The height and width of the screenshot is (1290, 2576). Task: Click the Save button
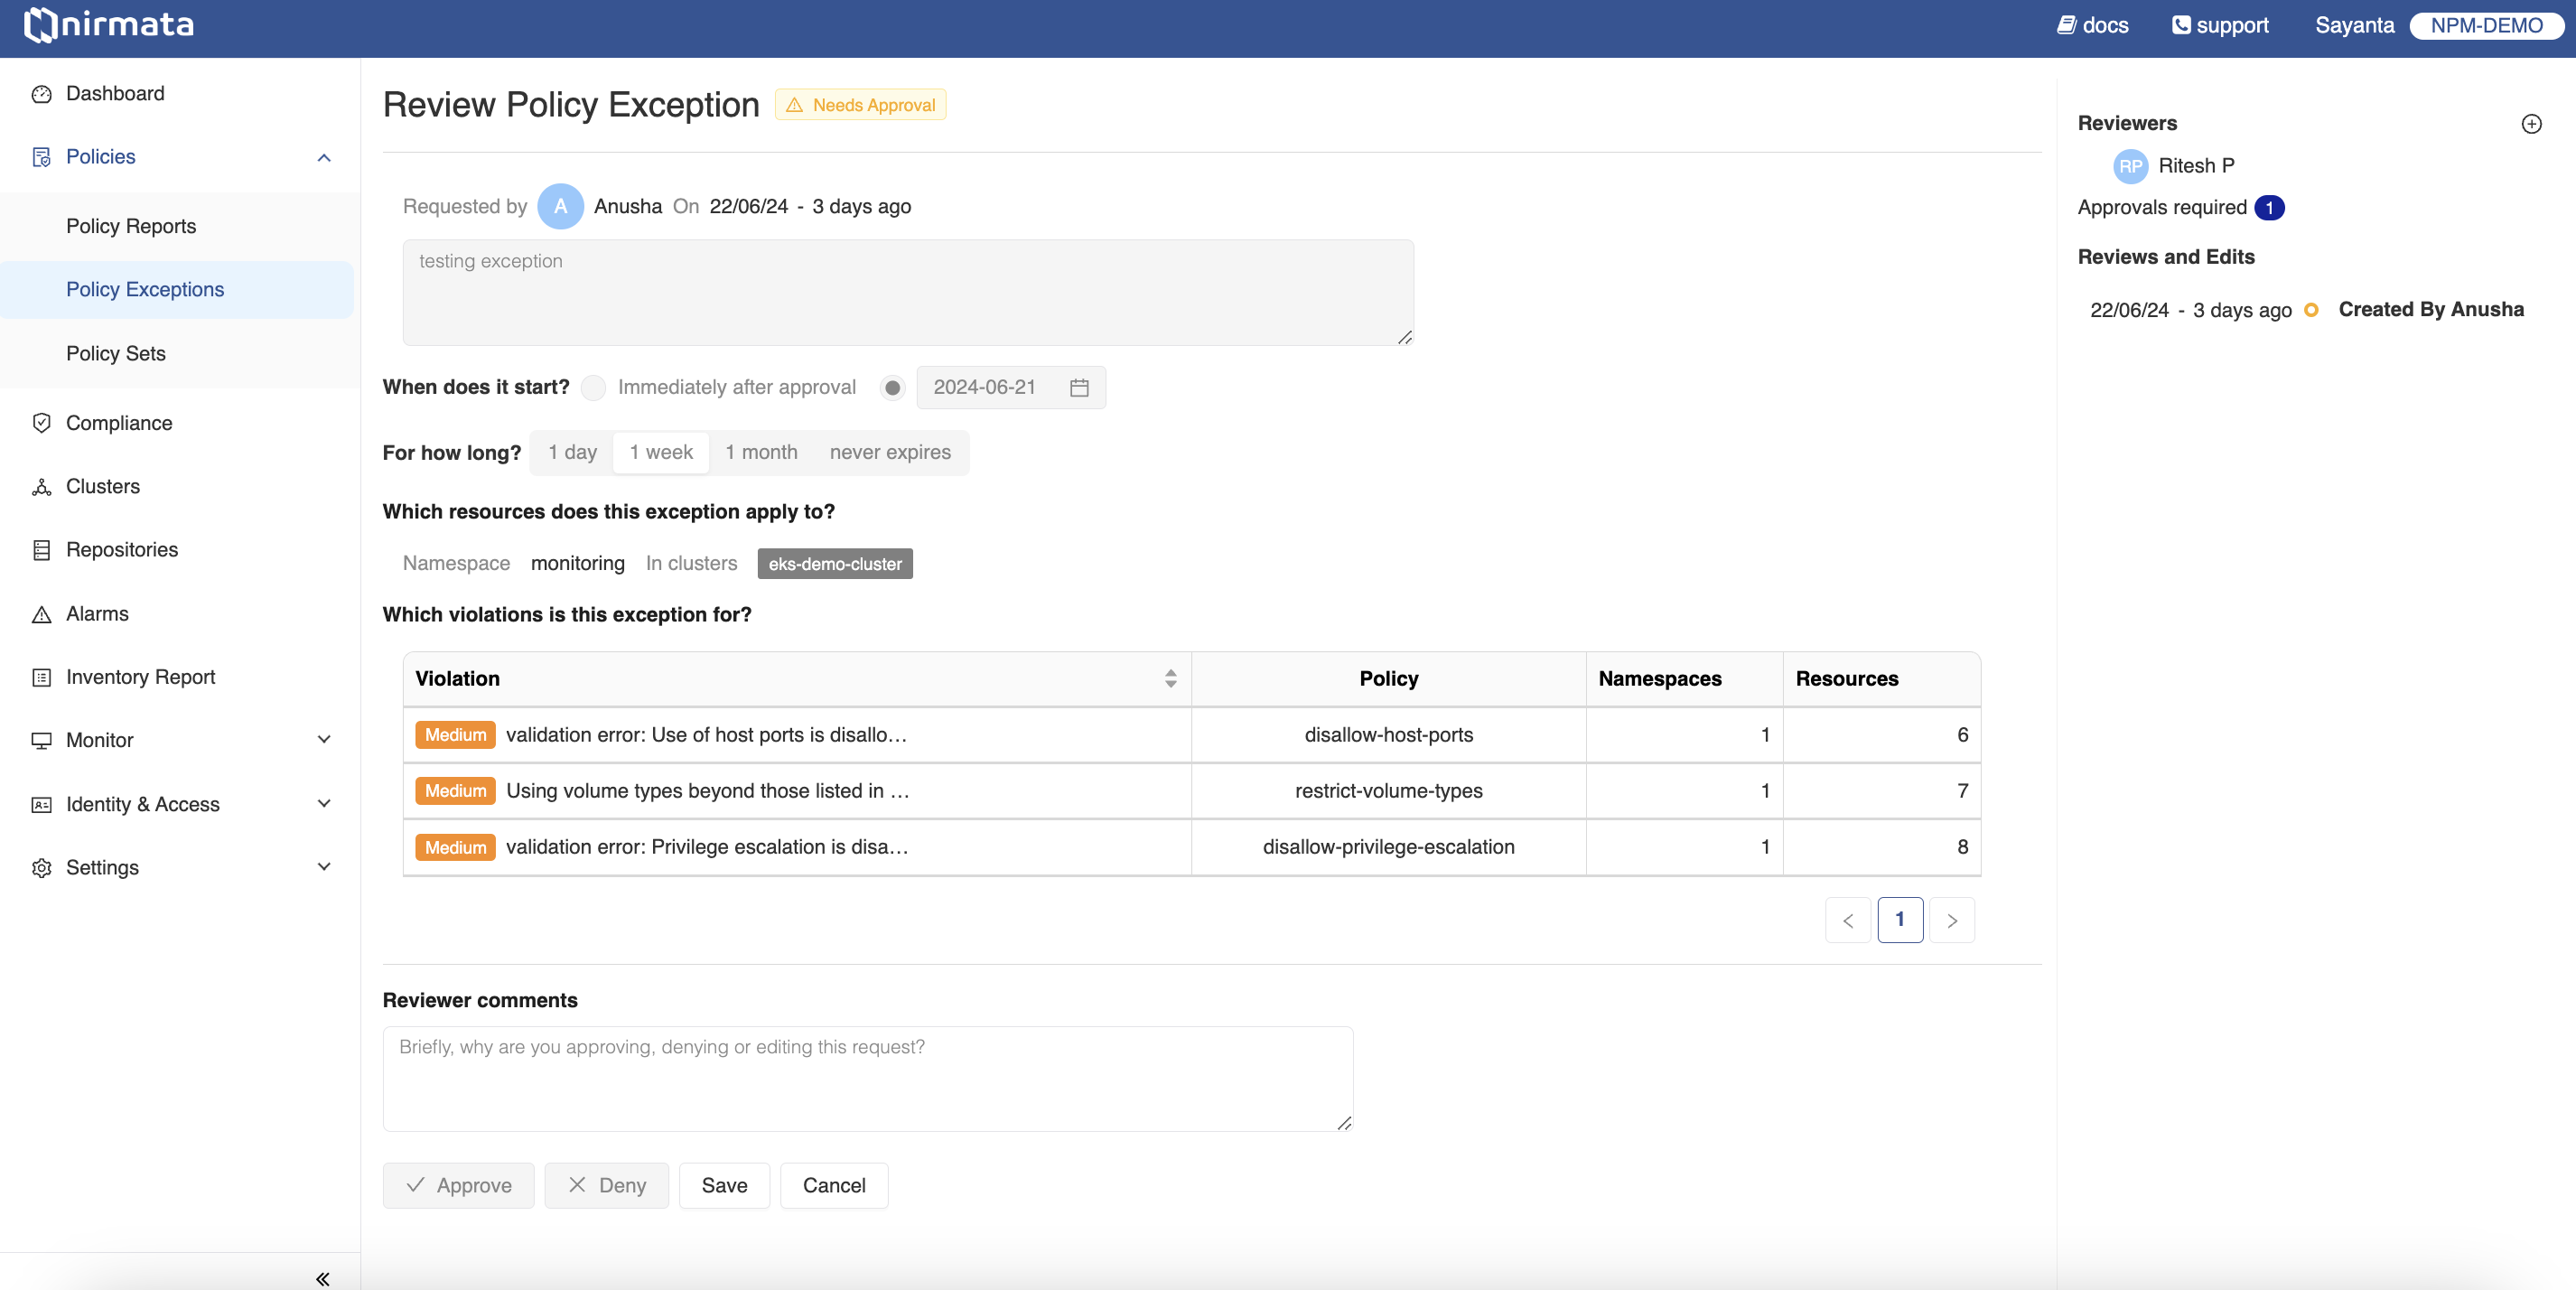tap(724, 1186)
